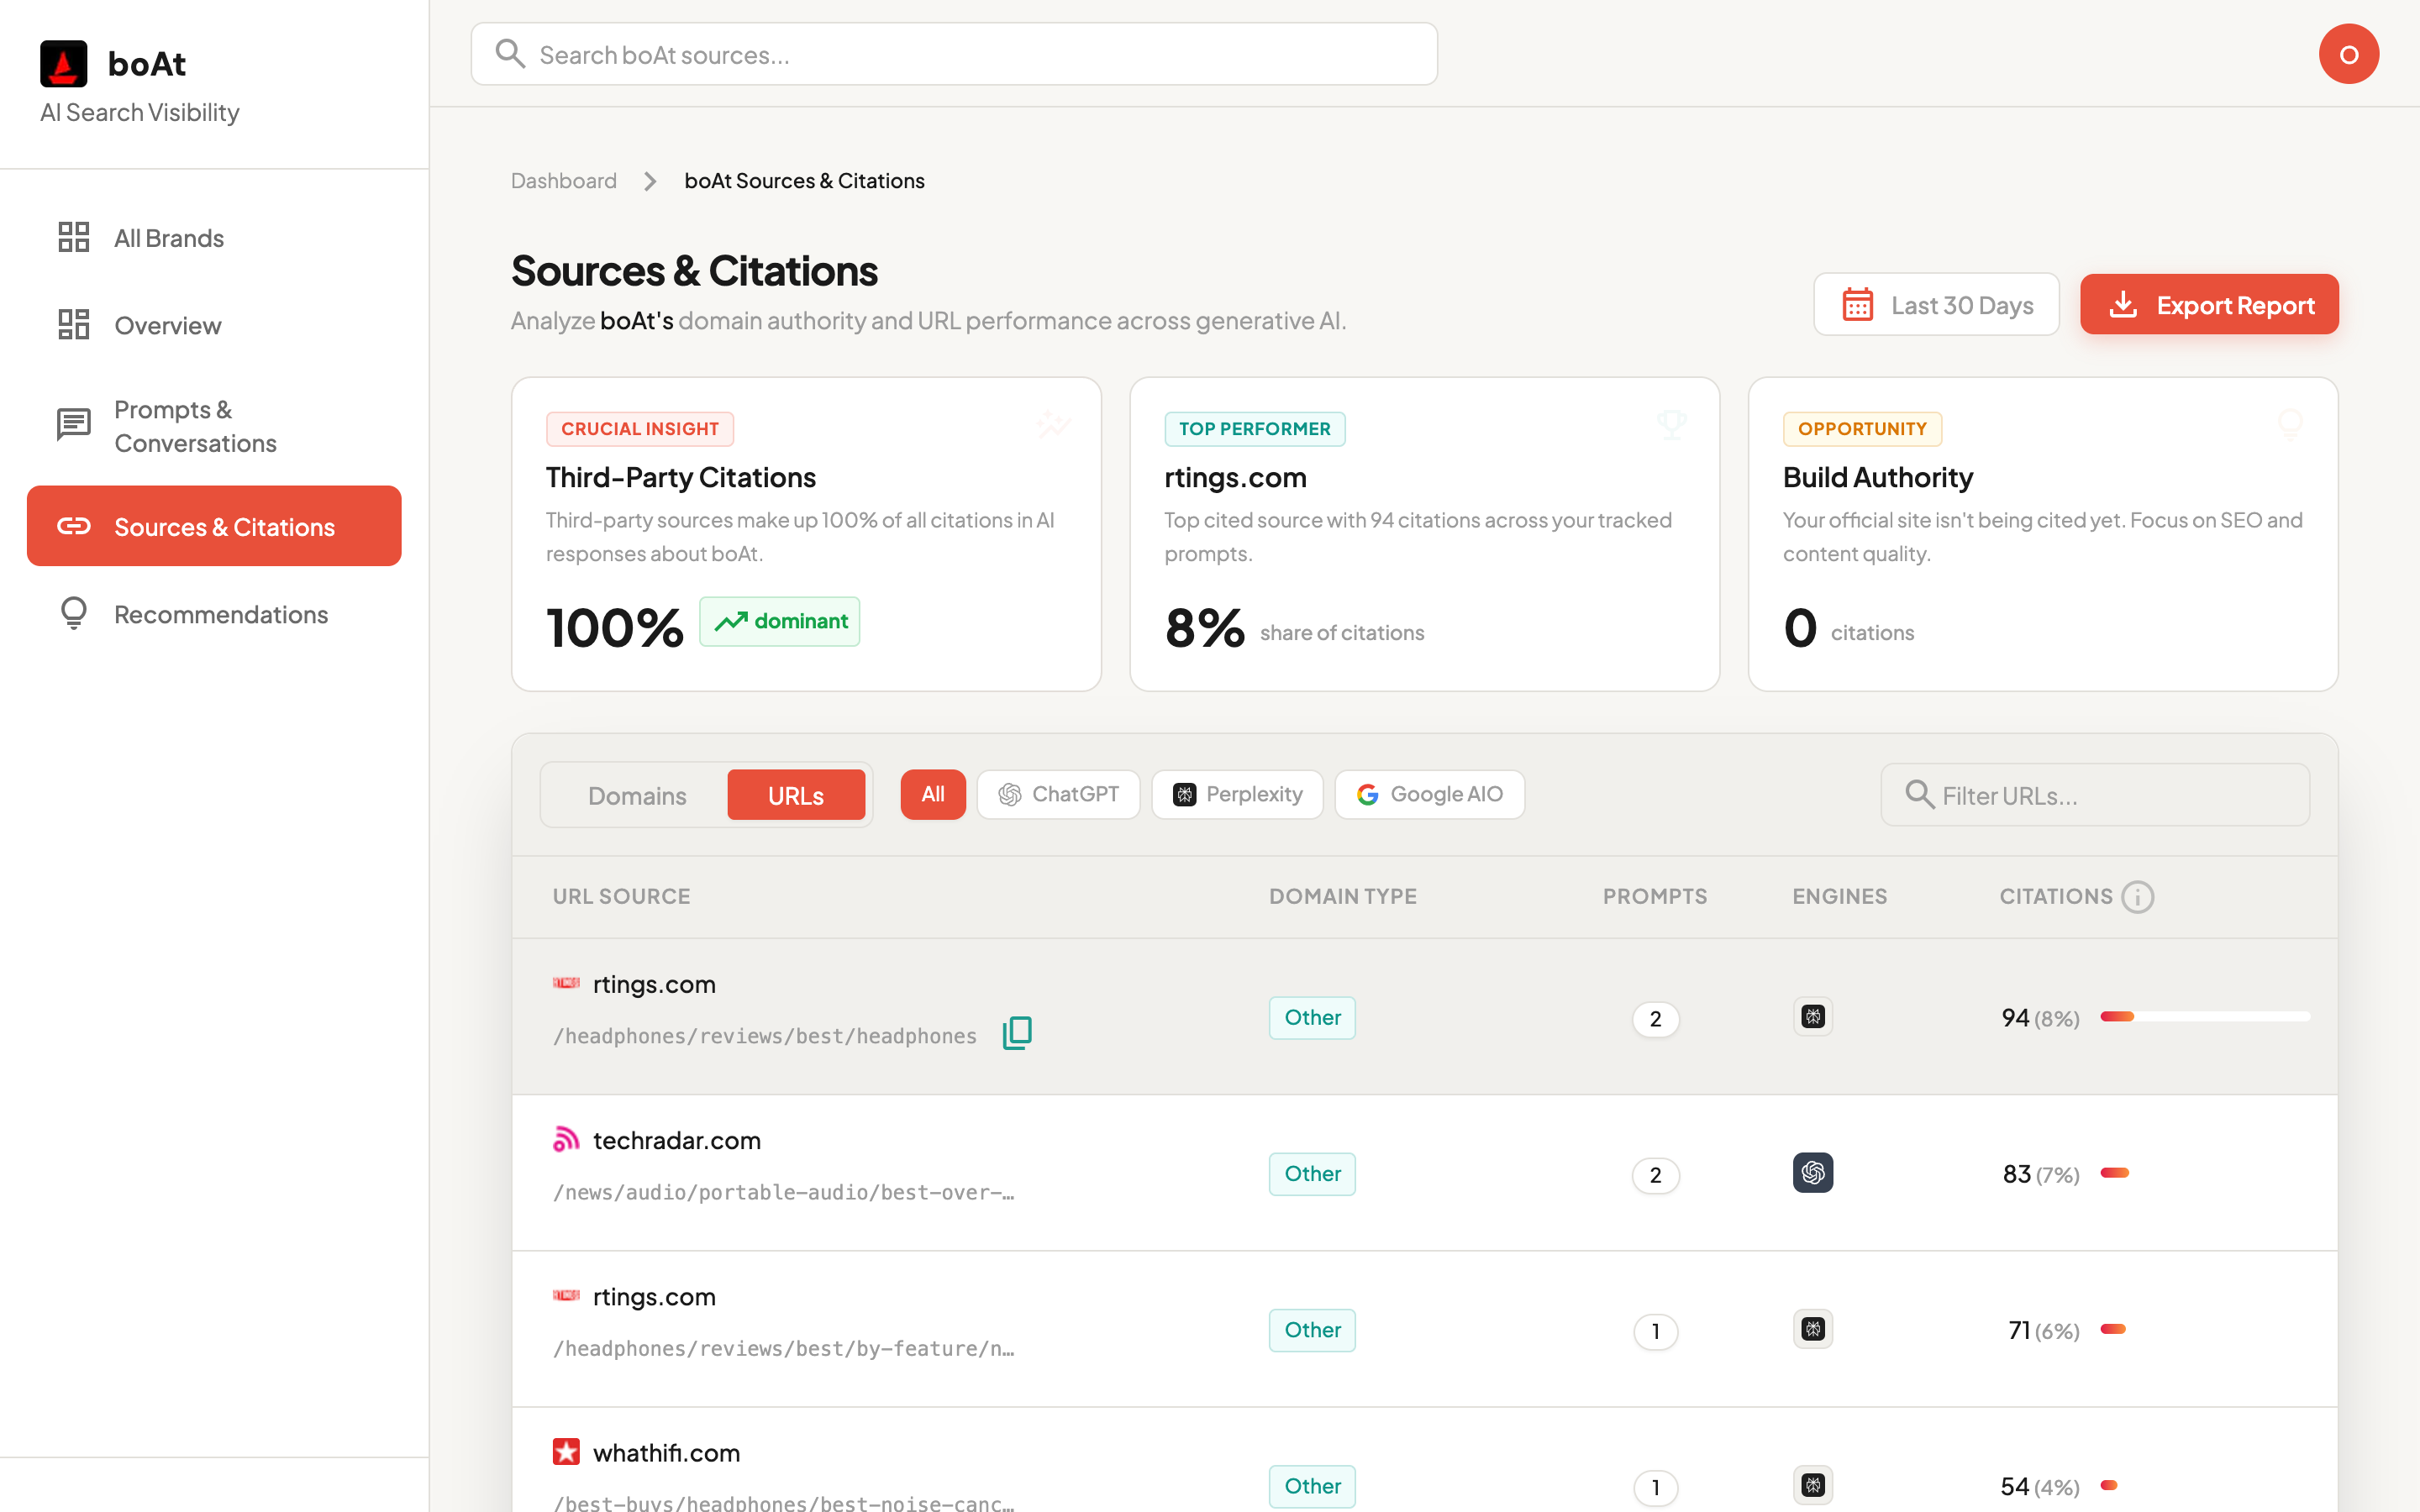Open All Brands from the grid icon

point(74,238)
